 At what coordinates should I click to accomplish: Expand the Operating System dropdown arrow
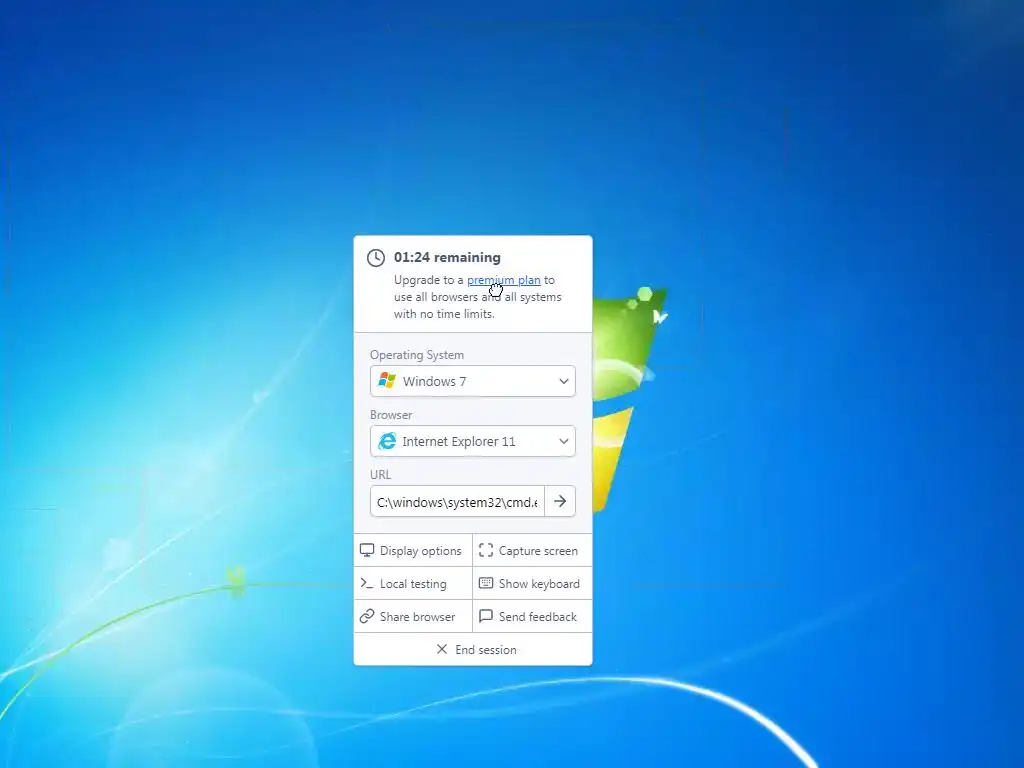(564, 381)
